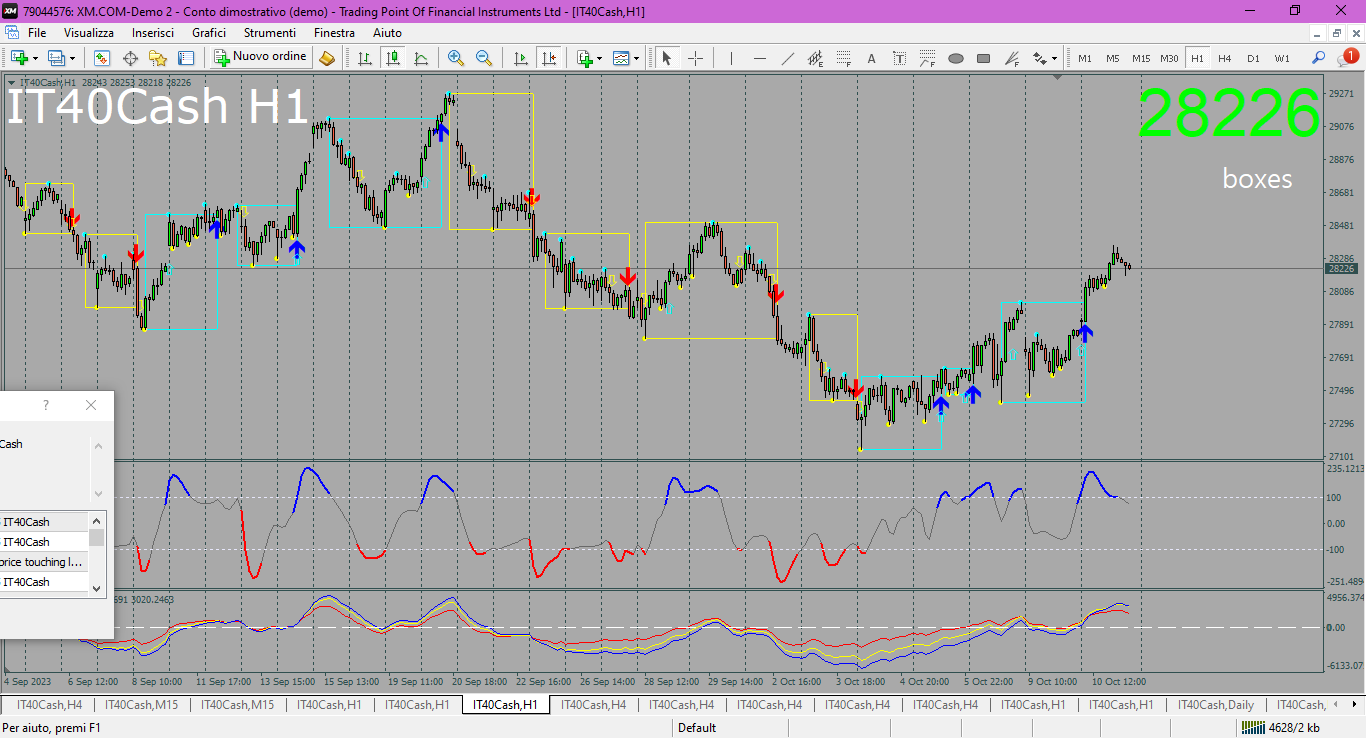Viewport: 1366px width, 738px height.
Task: Open the Profiles toolbar icon
Action: 57,58
